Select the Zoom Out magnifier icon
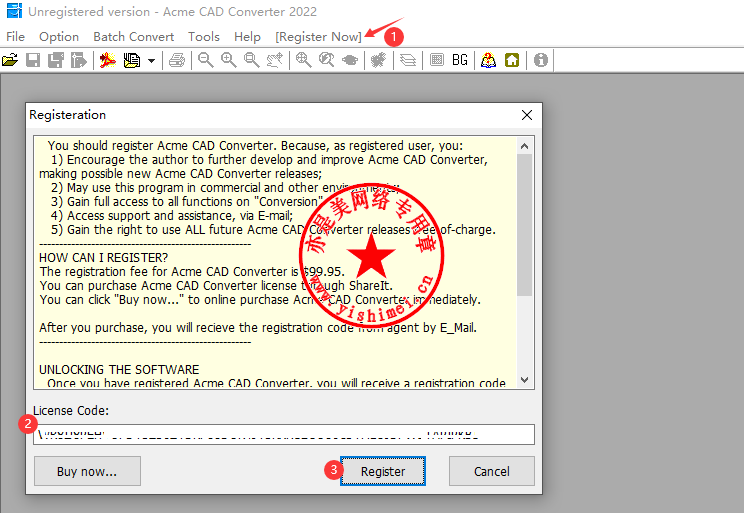744x513 pixels. coord(205,60)
